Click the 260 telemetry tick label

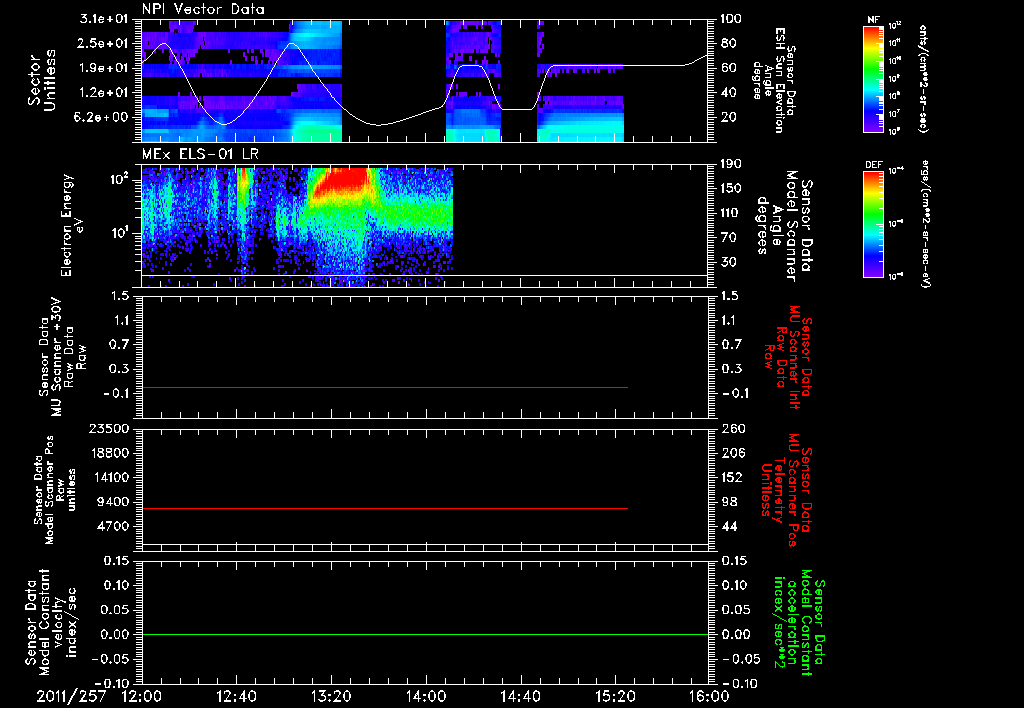(733, 429)
